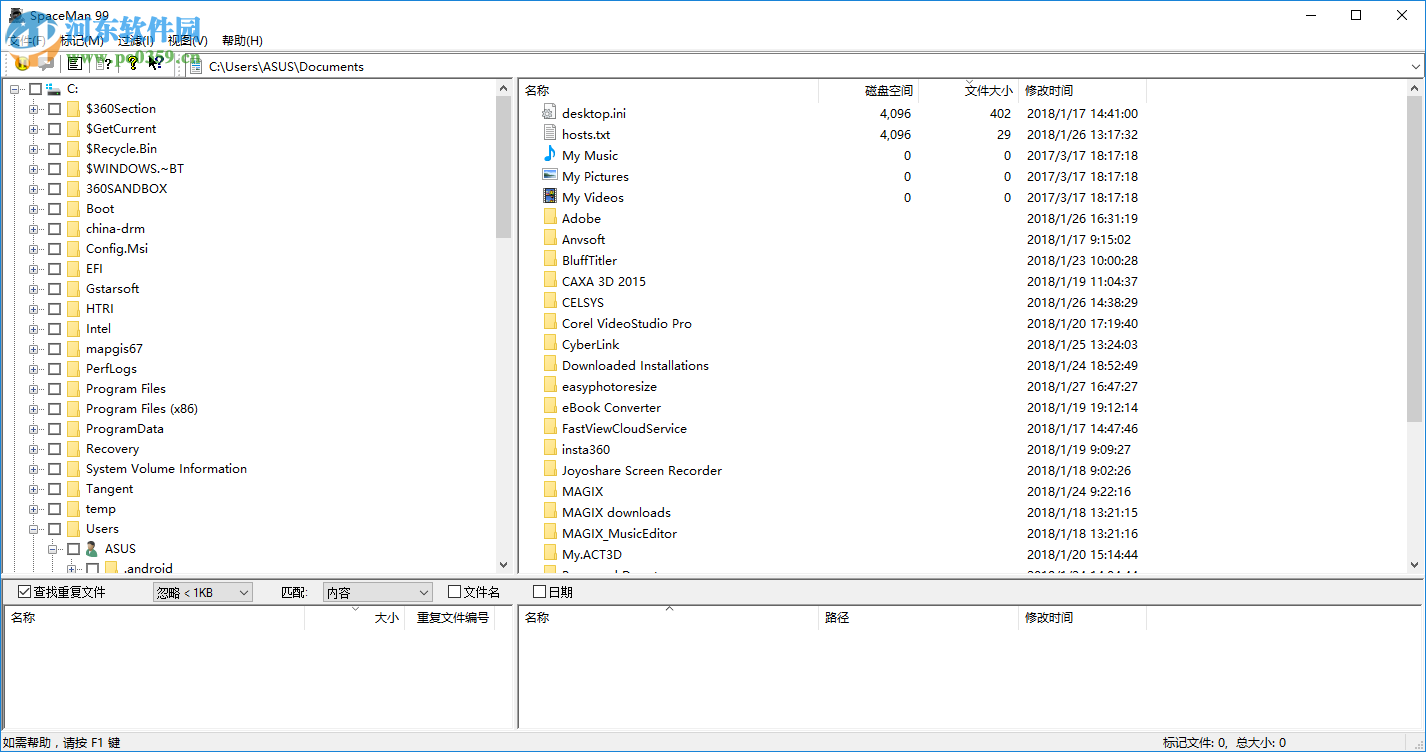The width and height of the screenshot is (1426, 752).
Task: Sort files by 修改时间 column header
Action: coord(1049,91)
